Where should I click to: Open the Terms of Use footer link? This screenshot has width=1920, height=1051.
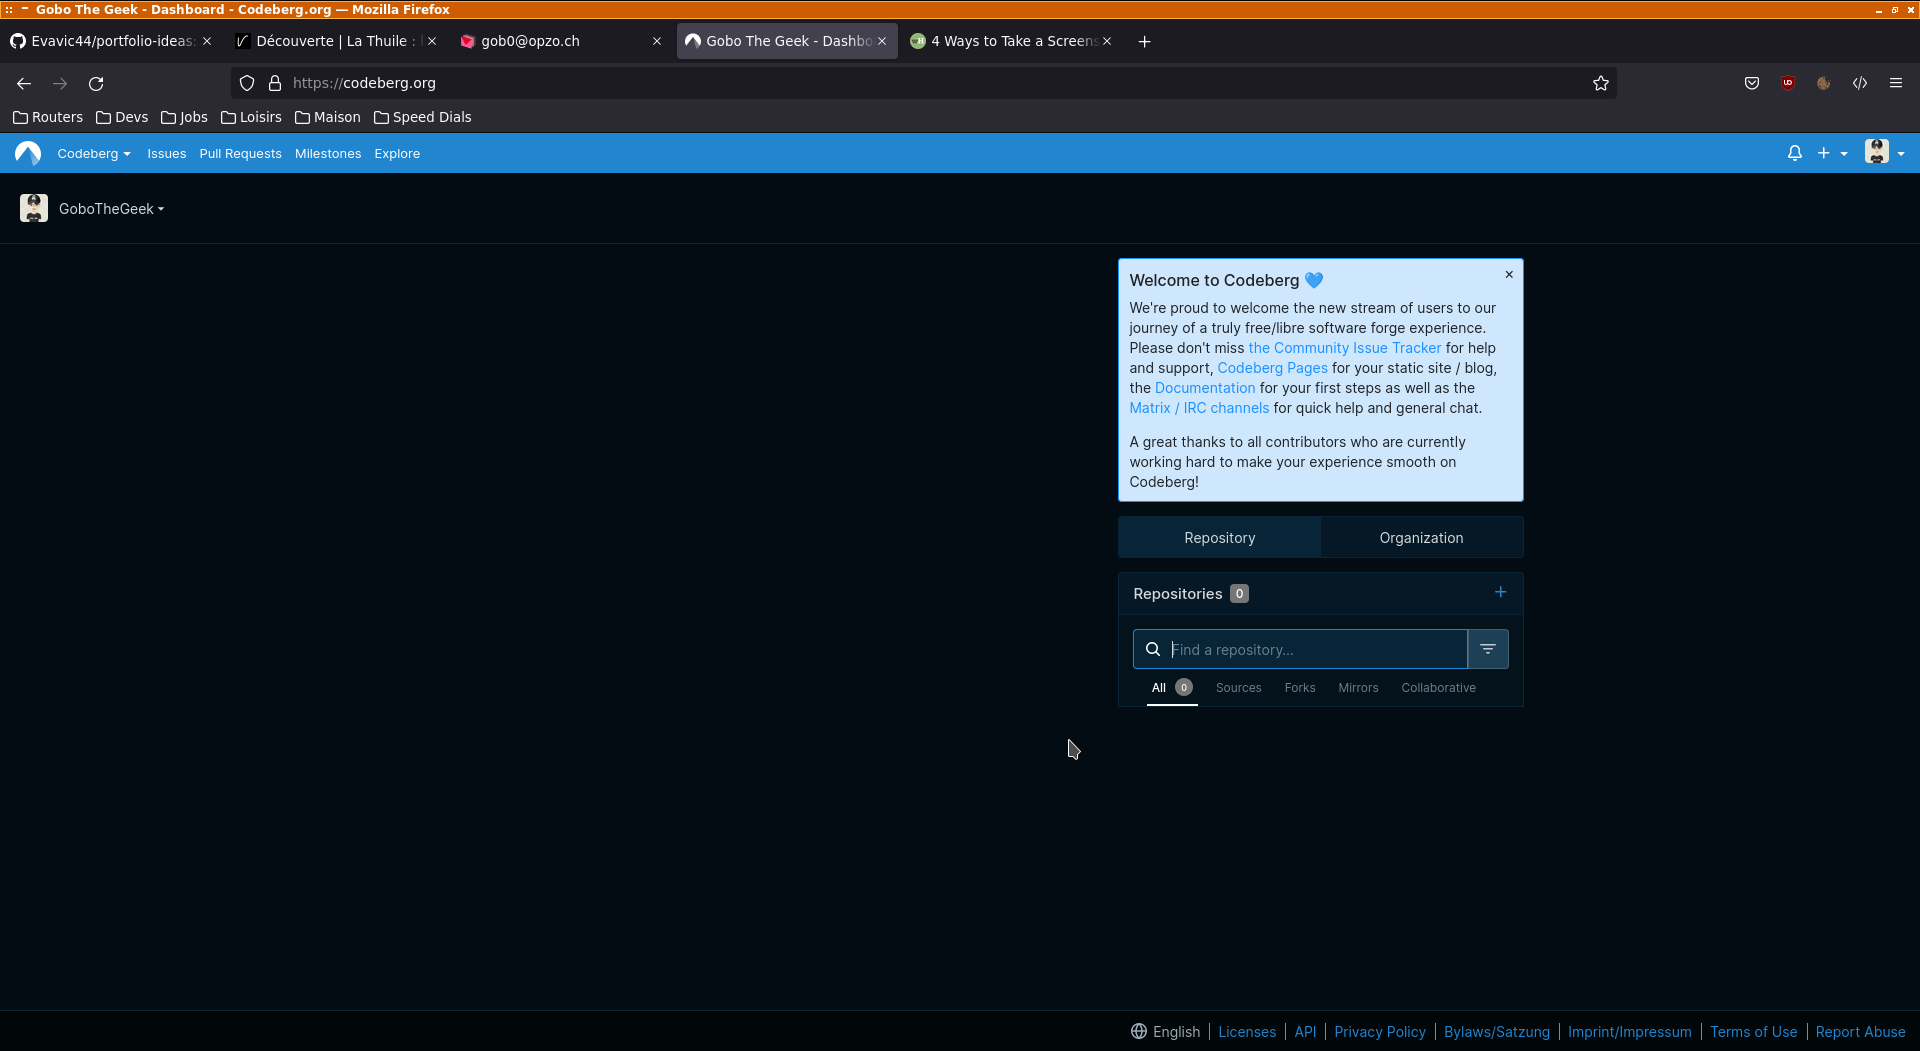coord(1753,1032)
